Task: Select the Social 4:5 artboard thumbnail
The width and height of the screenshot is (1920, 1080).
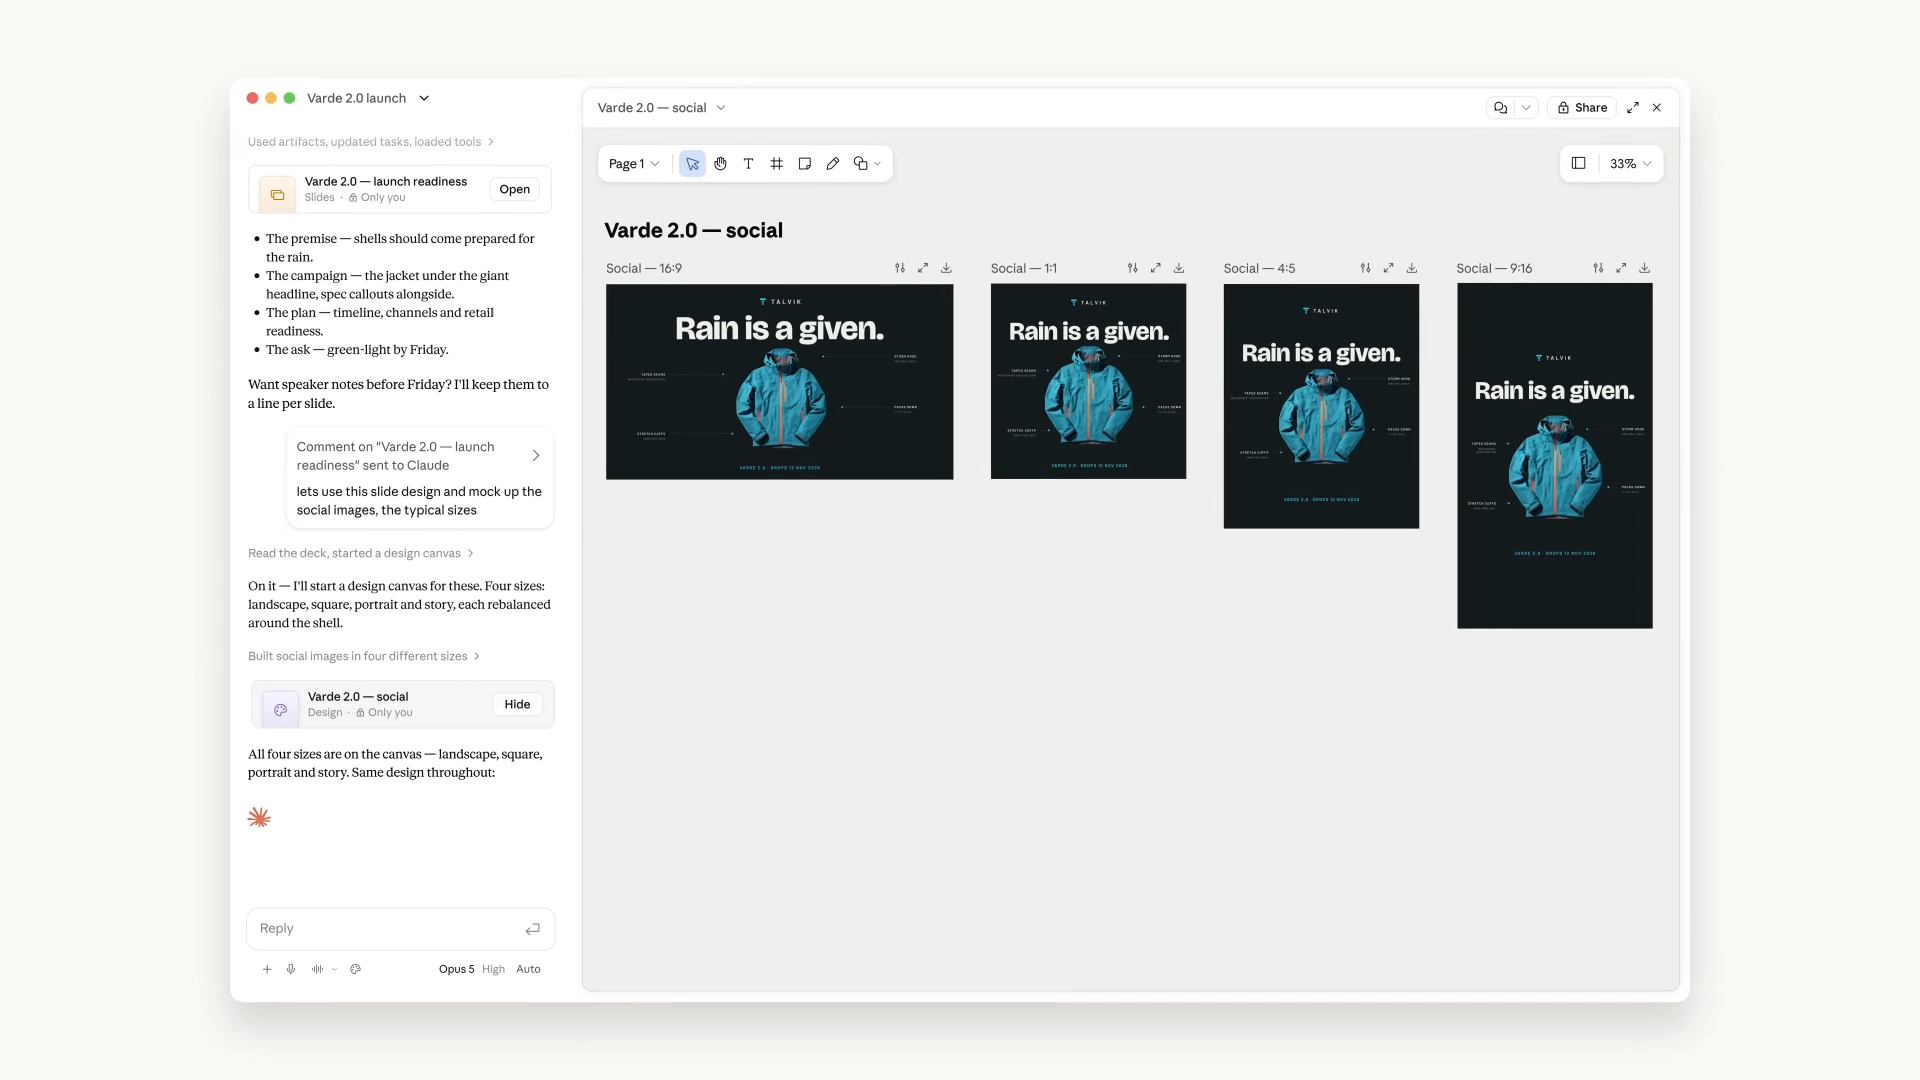Action: pos(1321,406)
